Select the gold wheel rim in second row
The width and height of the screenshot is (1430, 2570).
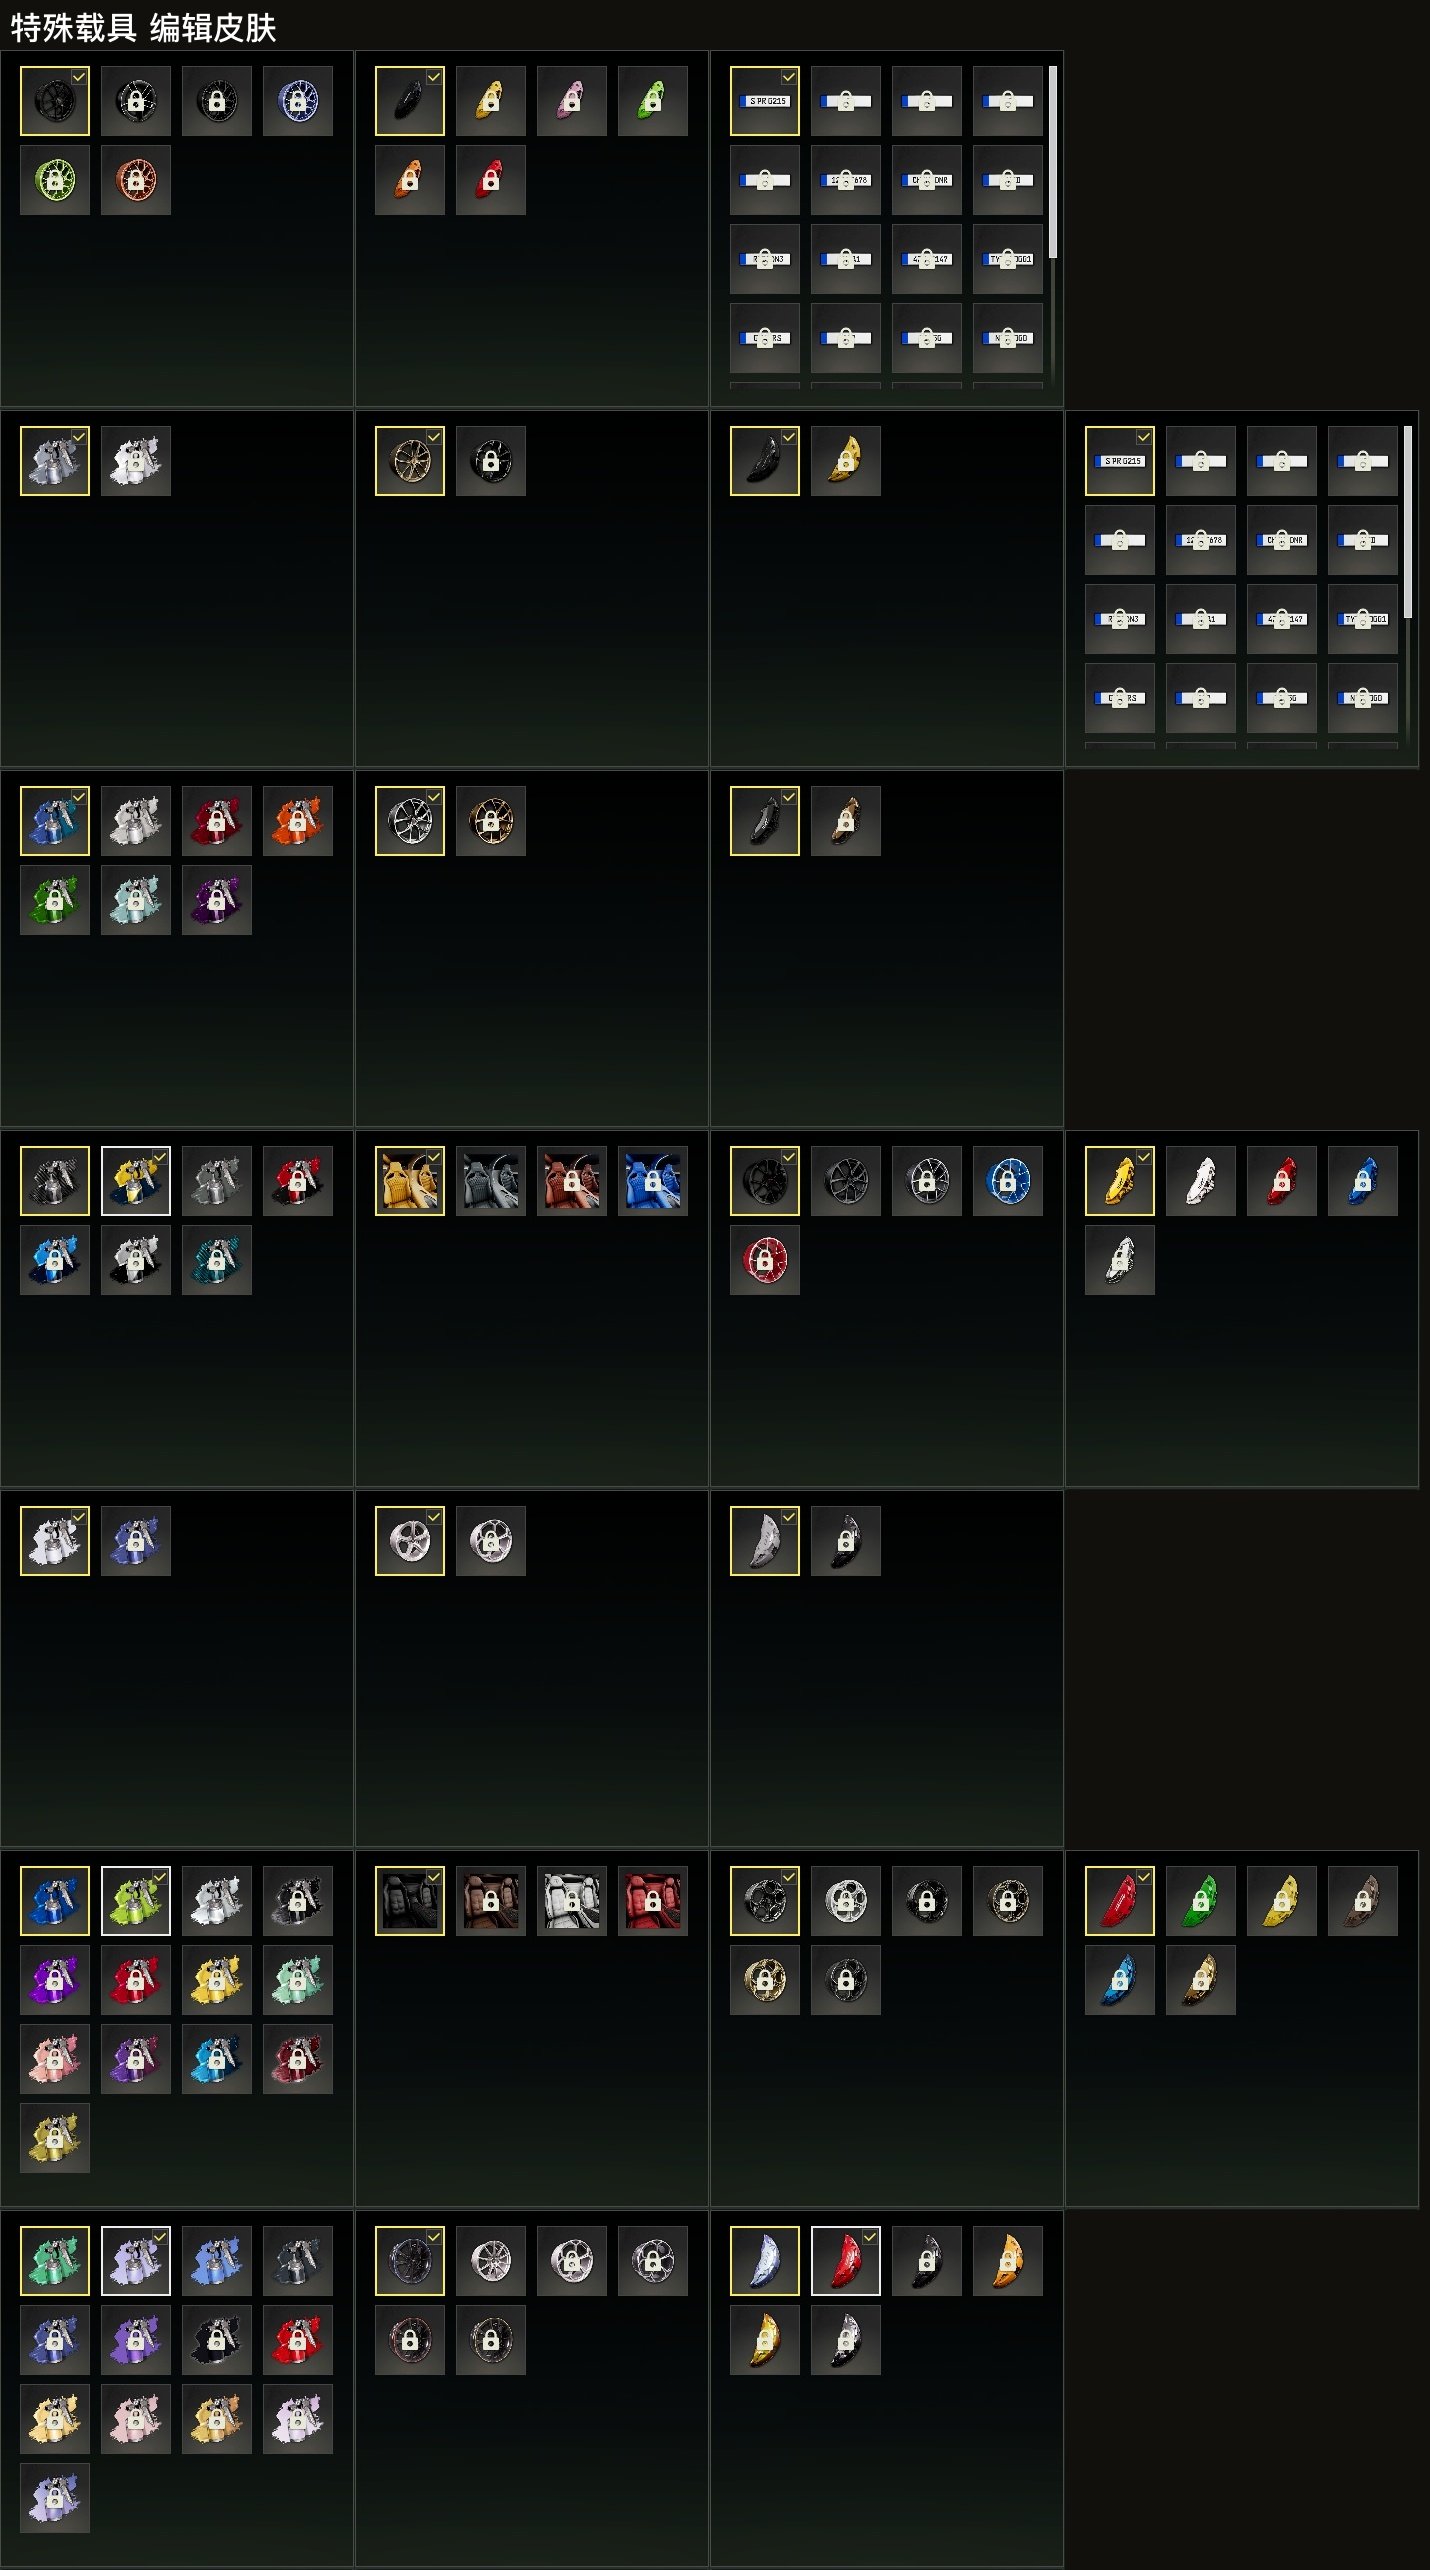coord(410,461)
